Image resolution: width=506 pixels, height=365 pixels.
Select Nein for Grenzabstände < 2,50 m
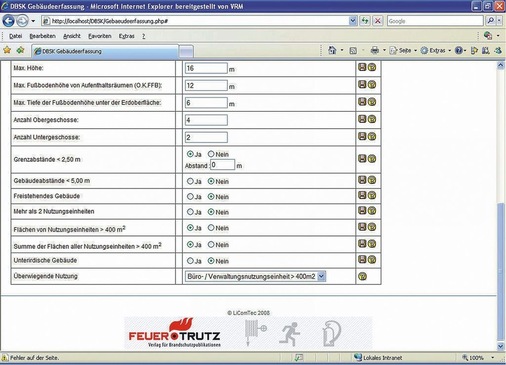[211, 154]
